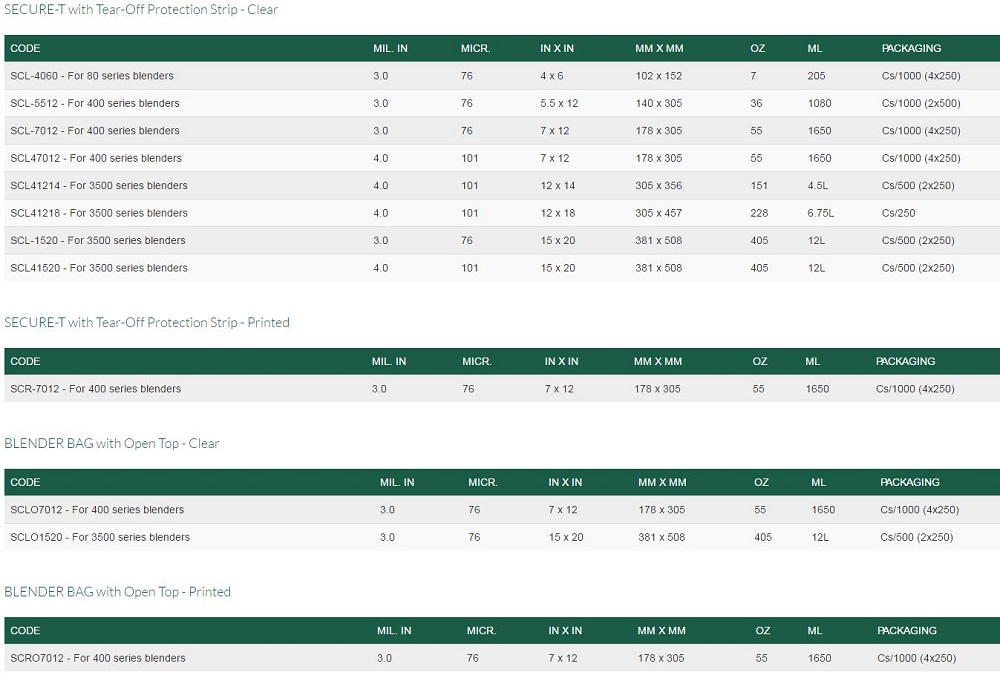The height and width of the screenshot is (675, 1000).
Task: Select "SCL-5512 - For 400 series blenders" code
Action: tap(95, 103)
